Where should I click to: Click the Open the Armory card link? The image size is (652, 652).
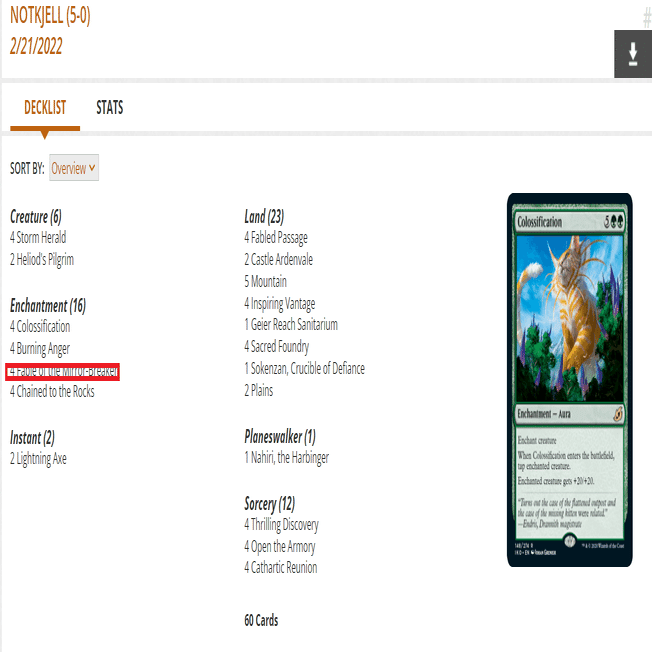tap(280, 547)
